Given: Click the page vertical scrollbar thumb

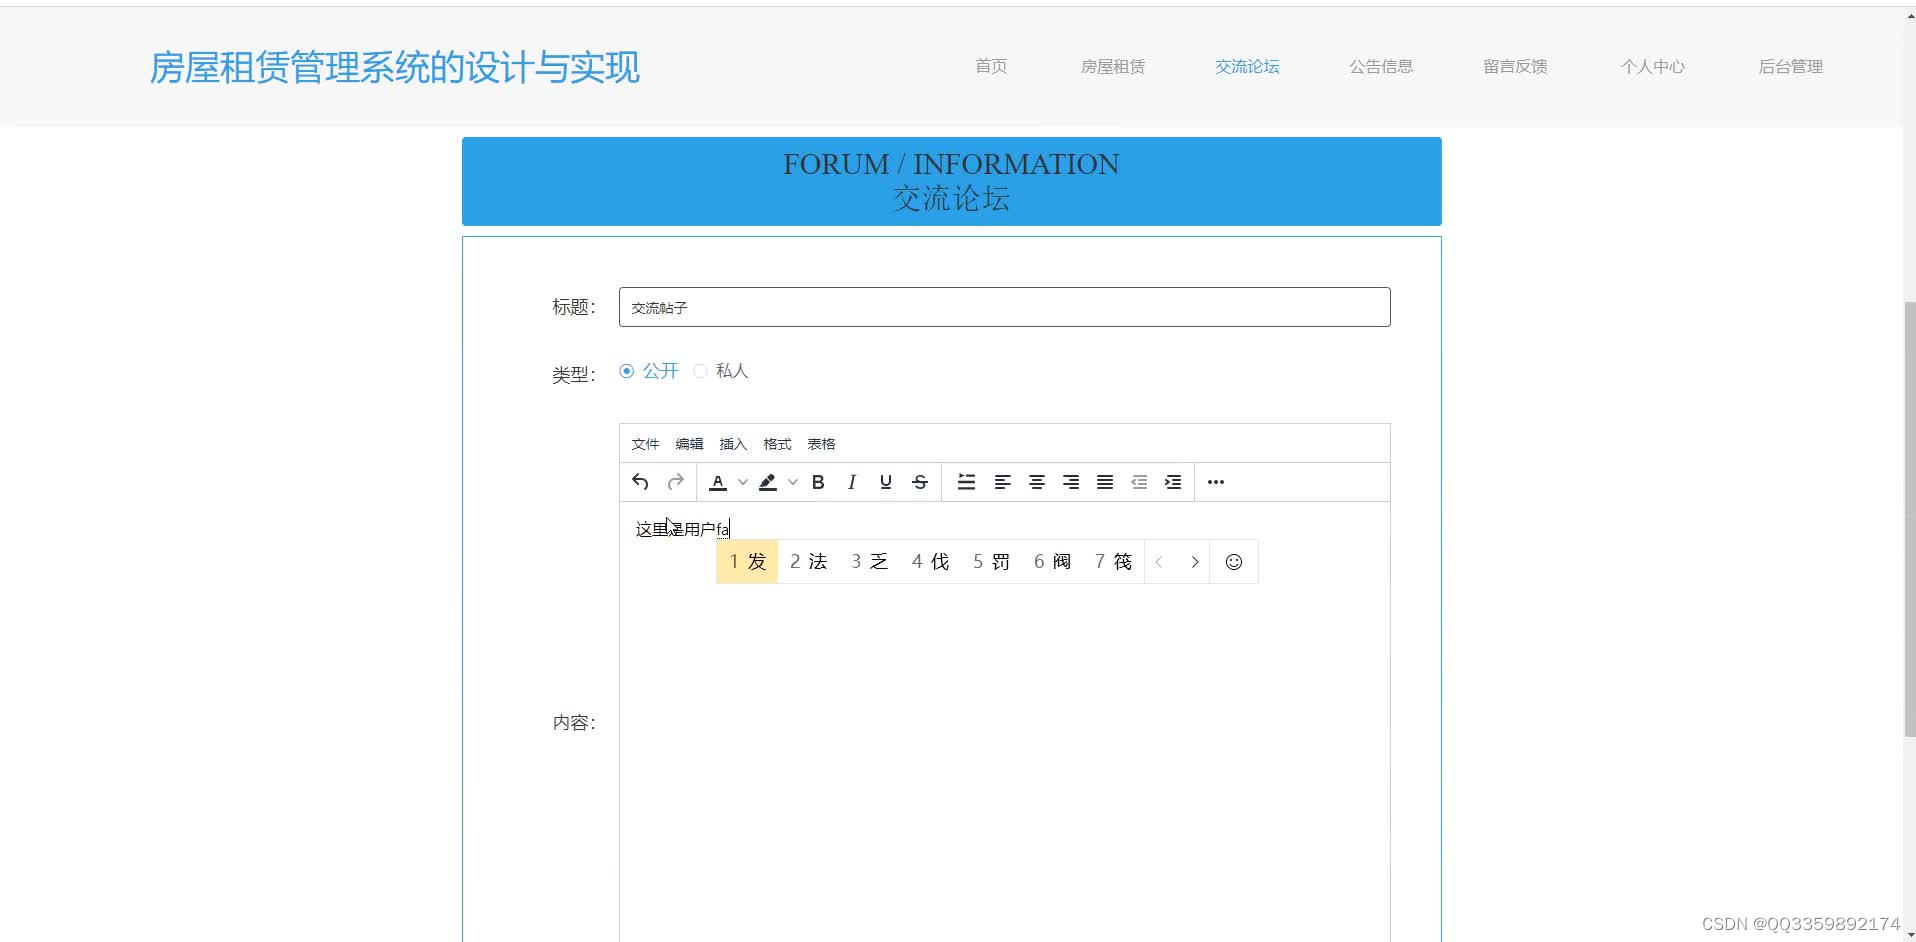Looking at the screenshot, I should [1909, 518].
